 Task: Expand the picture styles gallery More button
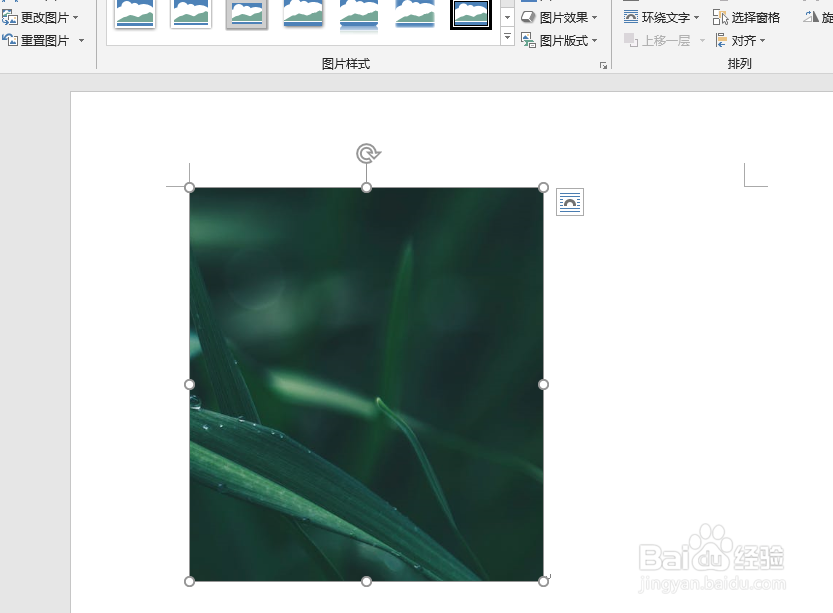pyautogui.click(x=507, y=37)
